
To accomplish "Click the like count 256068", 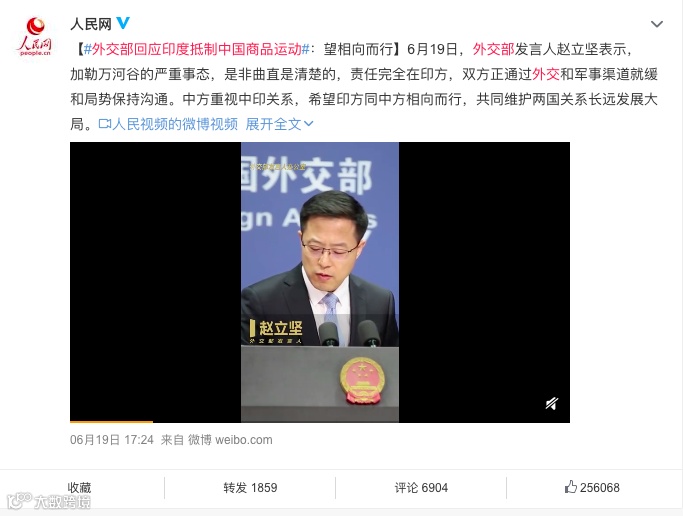I will (x=599, y=487).
